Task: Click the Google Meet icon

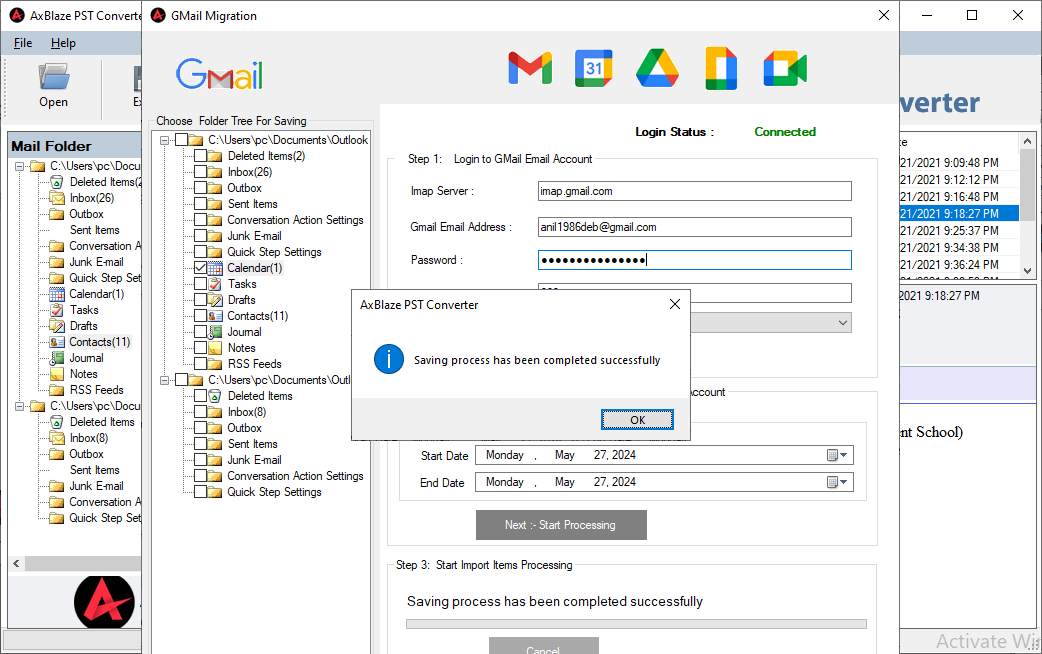Action: pyautogui.click(x=785, y=68)
